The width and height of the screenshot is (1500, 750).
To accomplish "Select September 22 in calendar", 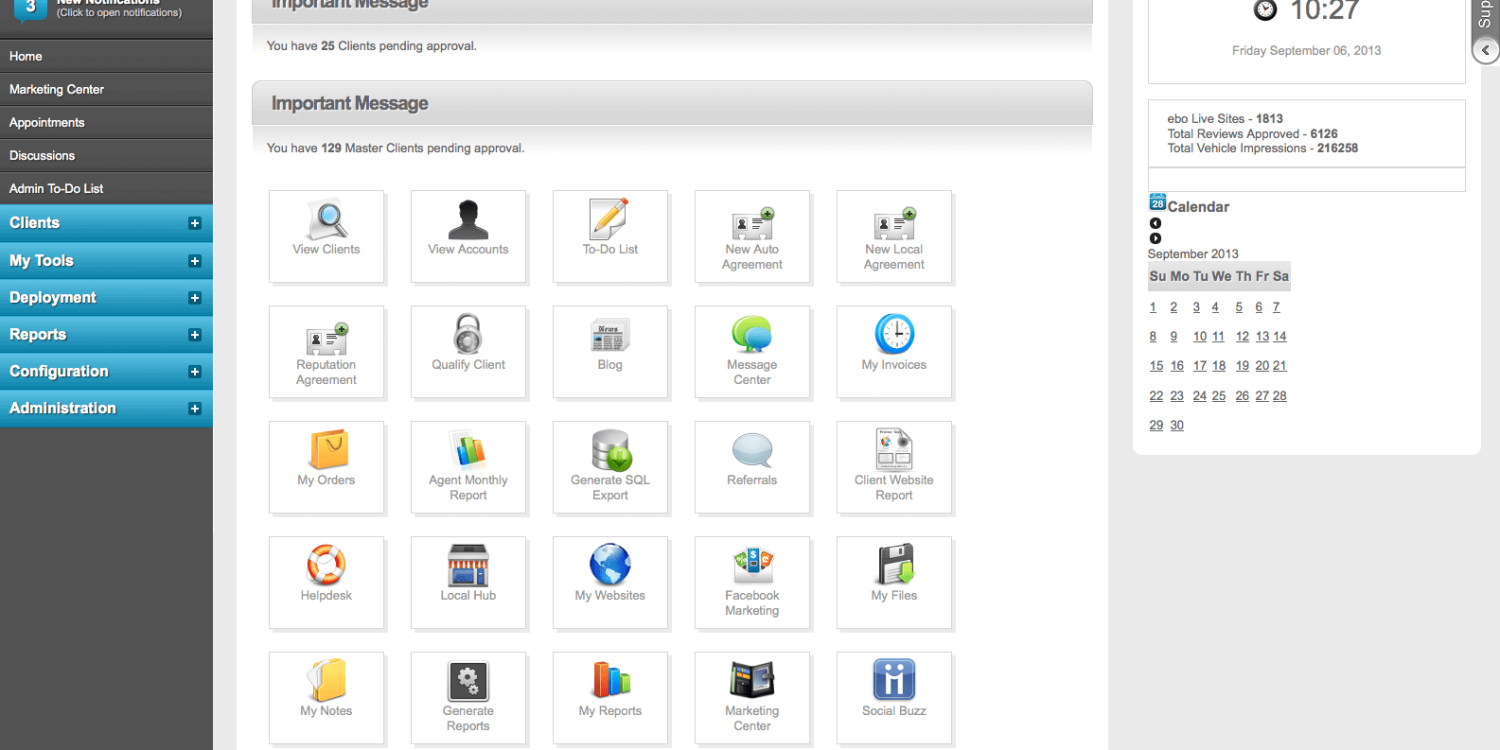I will pyautogui.click(x=1156, y=396).
